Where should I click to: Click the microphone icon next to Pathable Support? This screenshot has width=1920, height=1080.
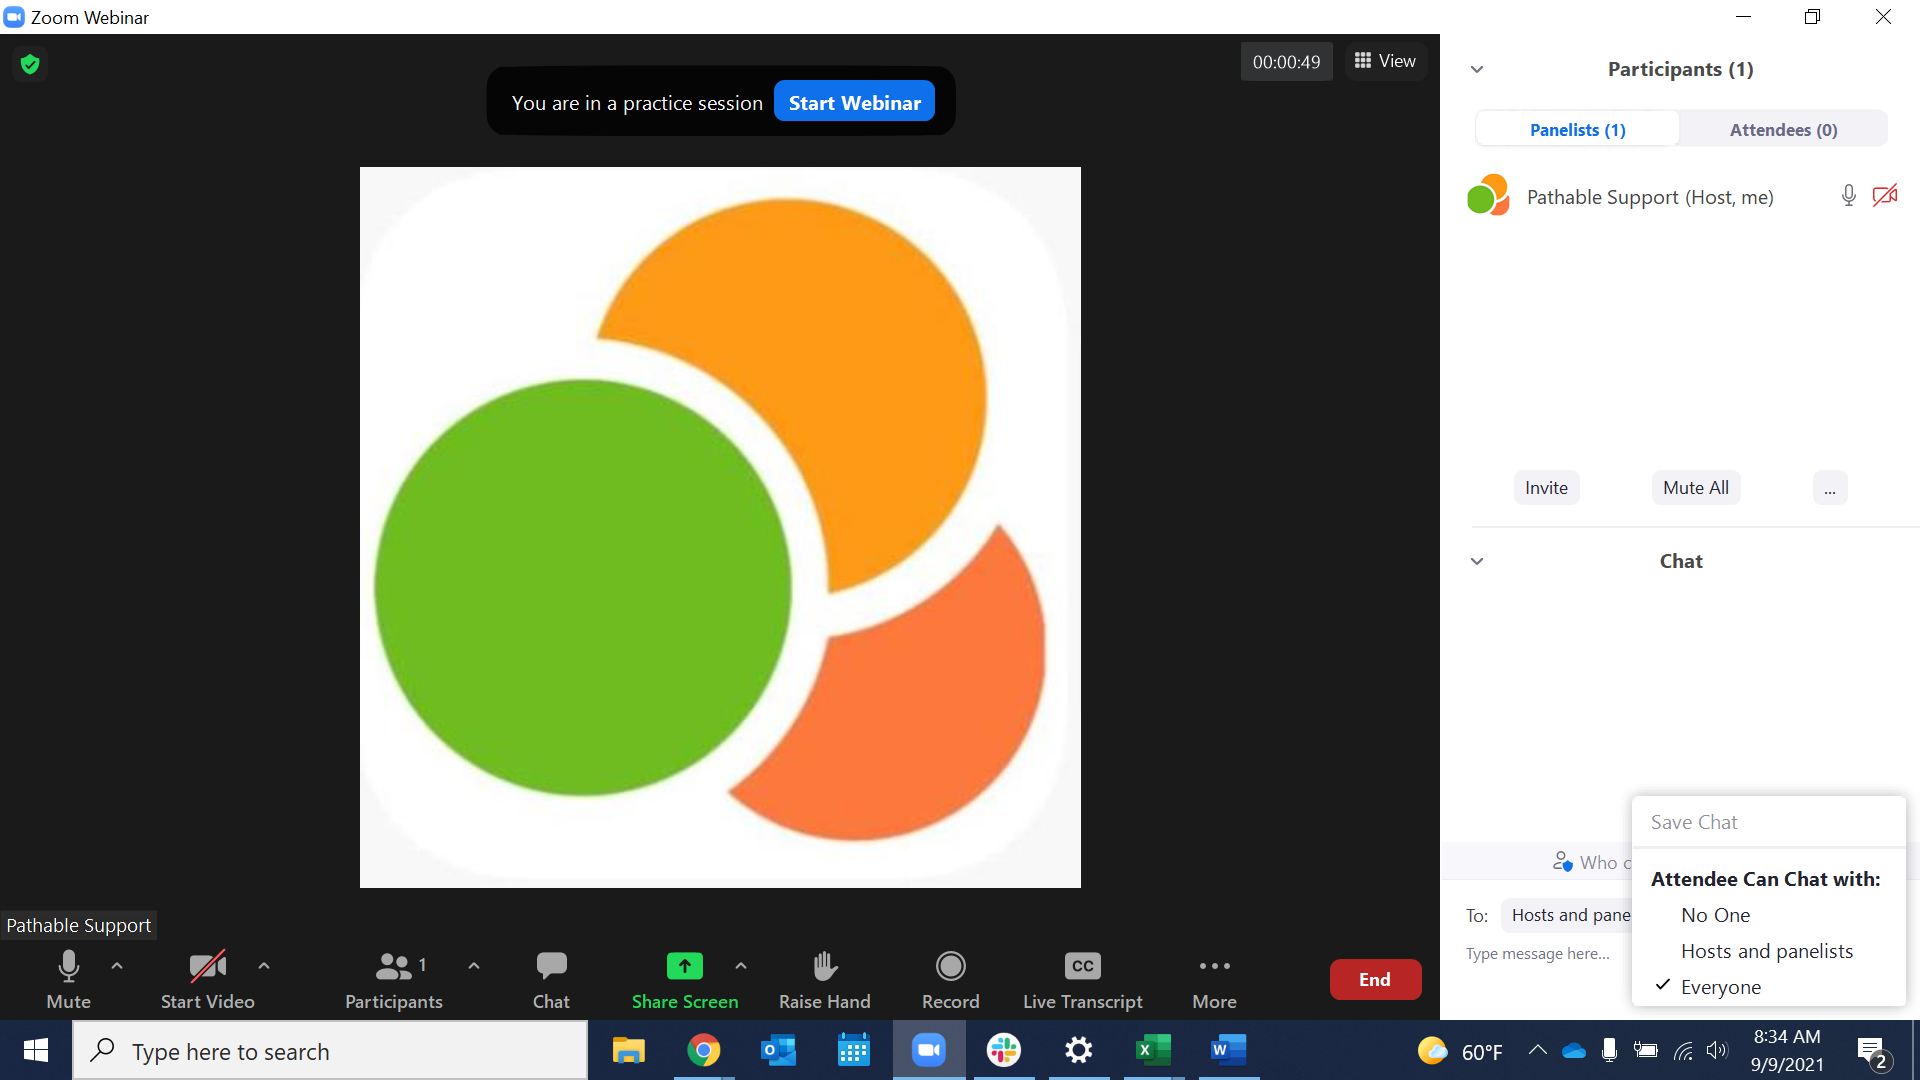pyautogui.click(x=1848, y=196)
